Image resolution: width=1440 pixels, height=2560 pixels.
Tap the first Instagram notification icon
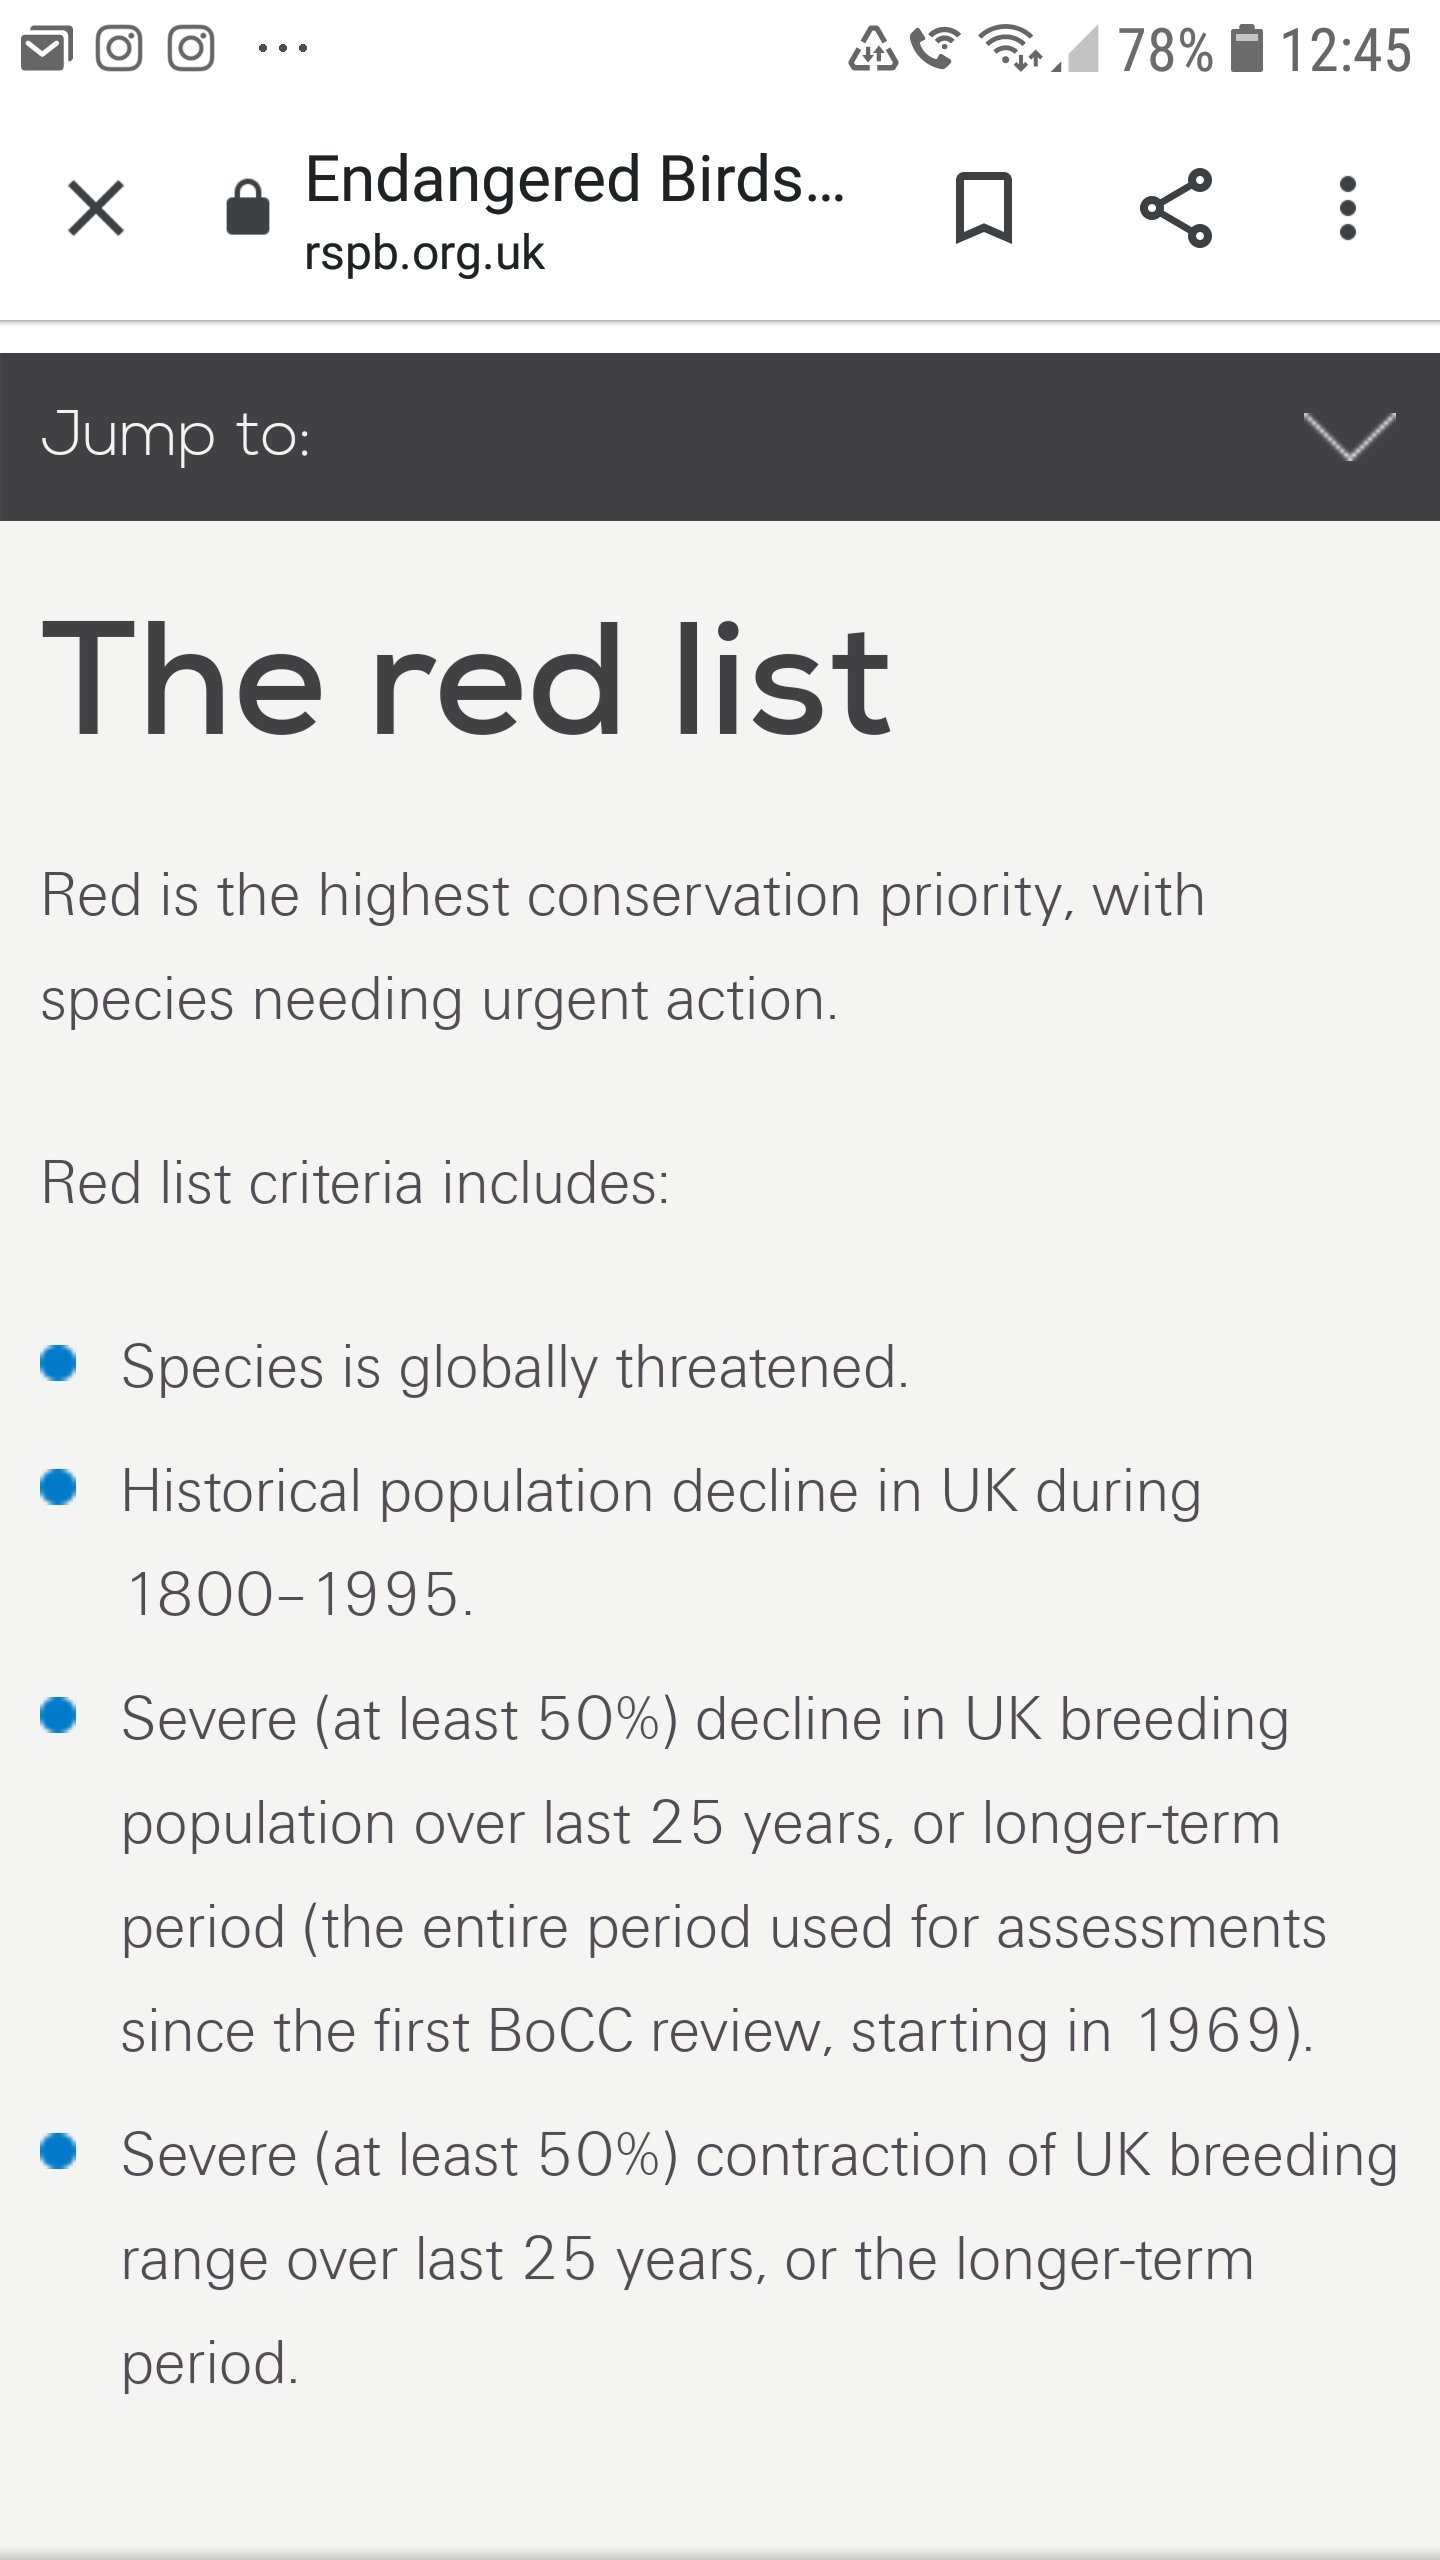coord(119,48)
